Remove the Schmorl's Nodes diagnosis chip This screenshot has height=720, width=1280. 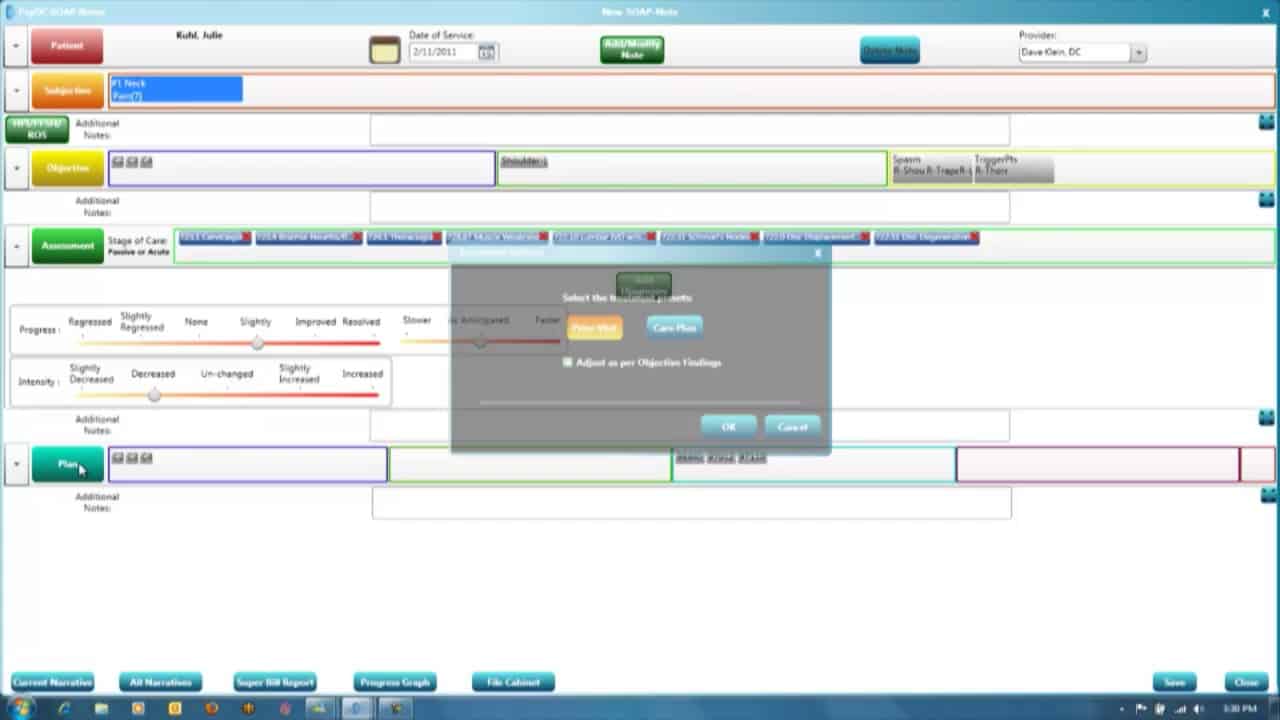click(754, 237)
